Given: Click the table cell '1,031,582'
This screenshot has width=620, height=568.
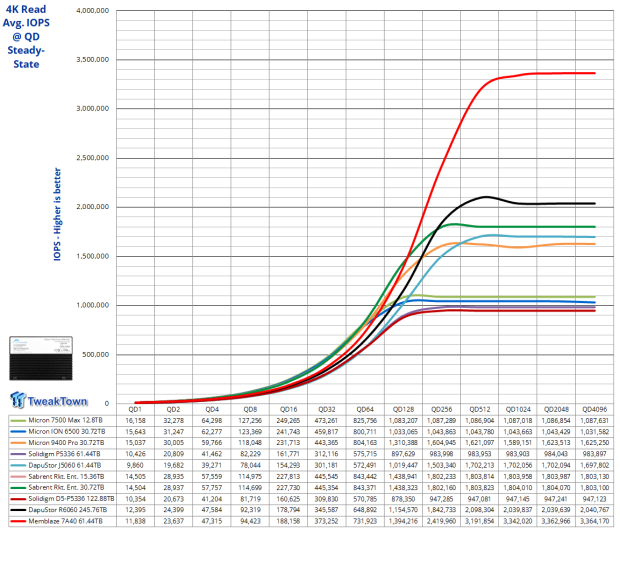Looking at the screenshot, I should coord(594,432).
